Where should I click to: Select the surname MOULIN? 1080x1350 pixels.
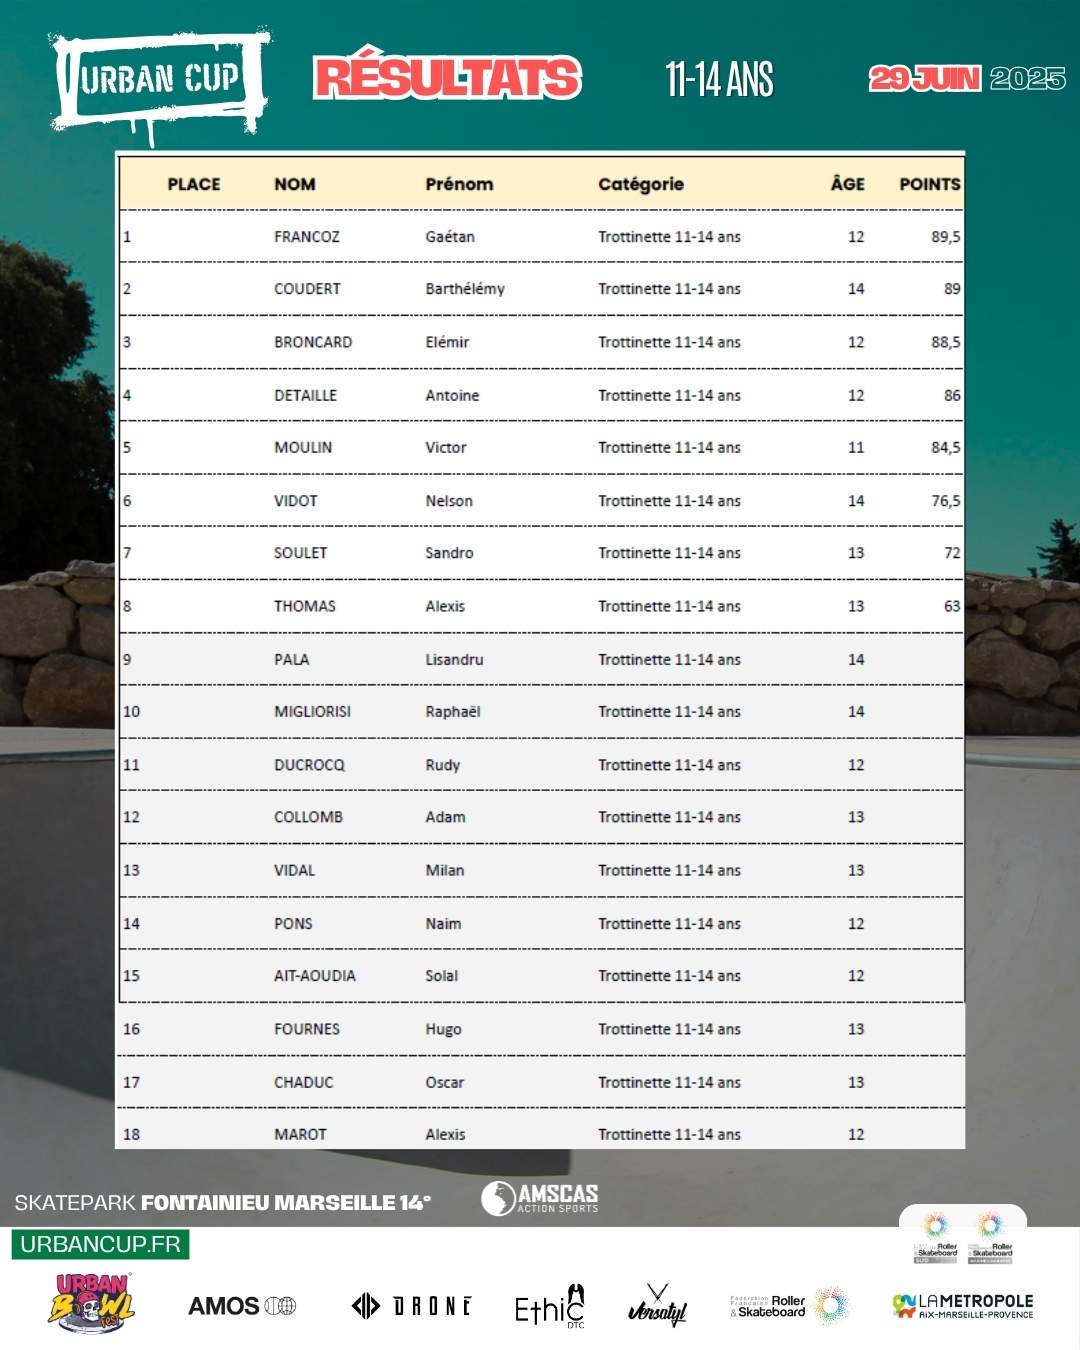(x=303, y=447)
